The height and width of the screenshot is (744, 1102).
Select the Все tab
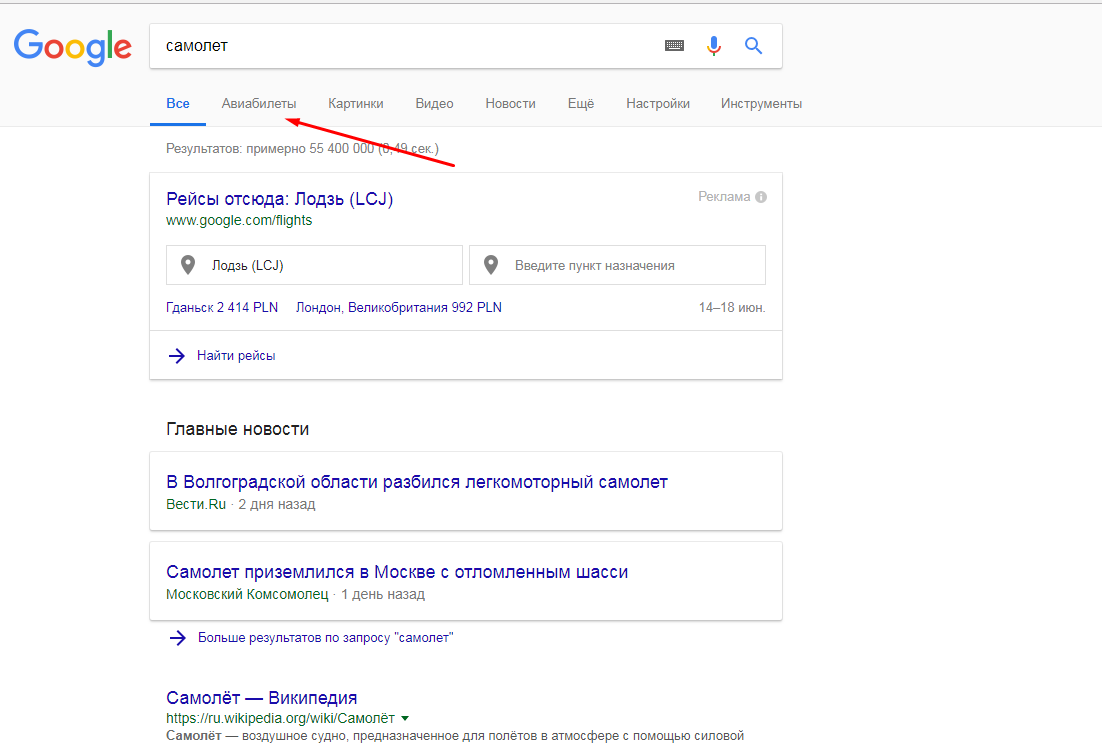[x=178, y=103]
